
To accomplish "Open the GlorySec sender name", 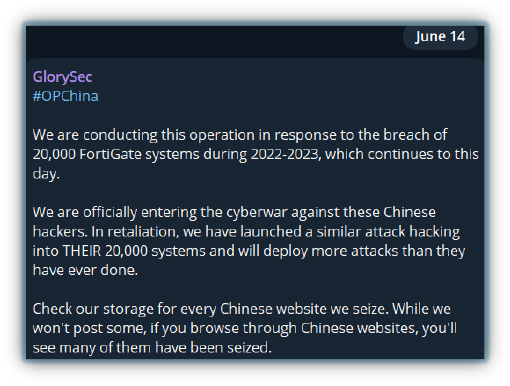I will tap(62, 77).
